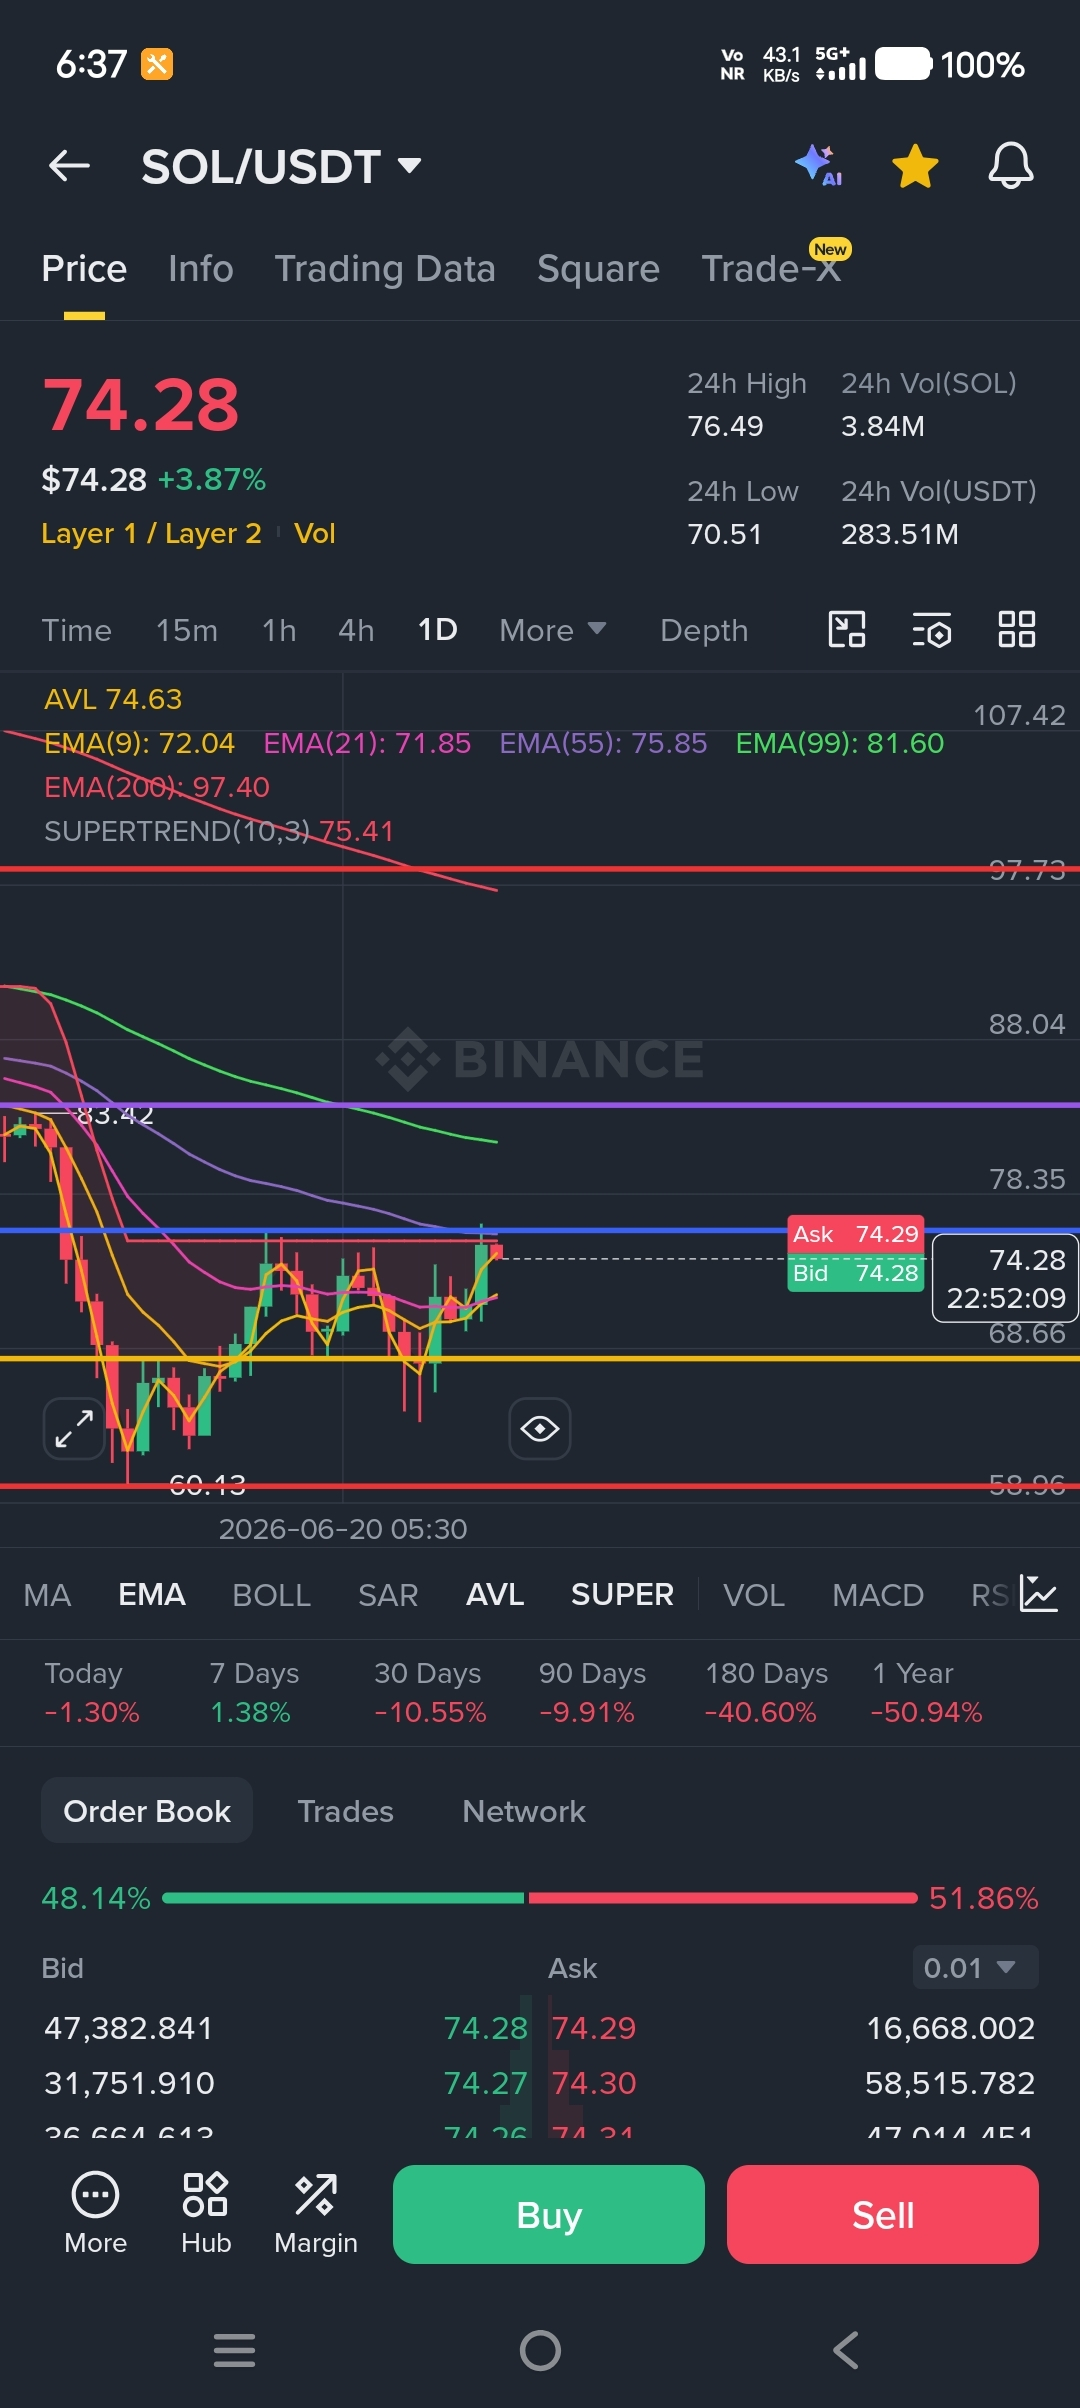This screenshot has height=2408, width=1080.
Task: Tap the Bid 74.28 chart label
Action: click(856, 1274)
